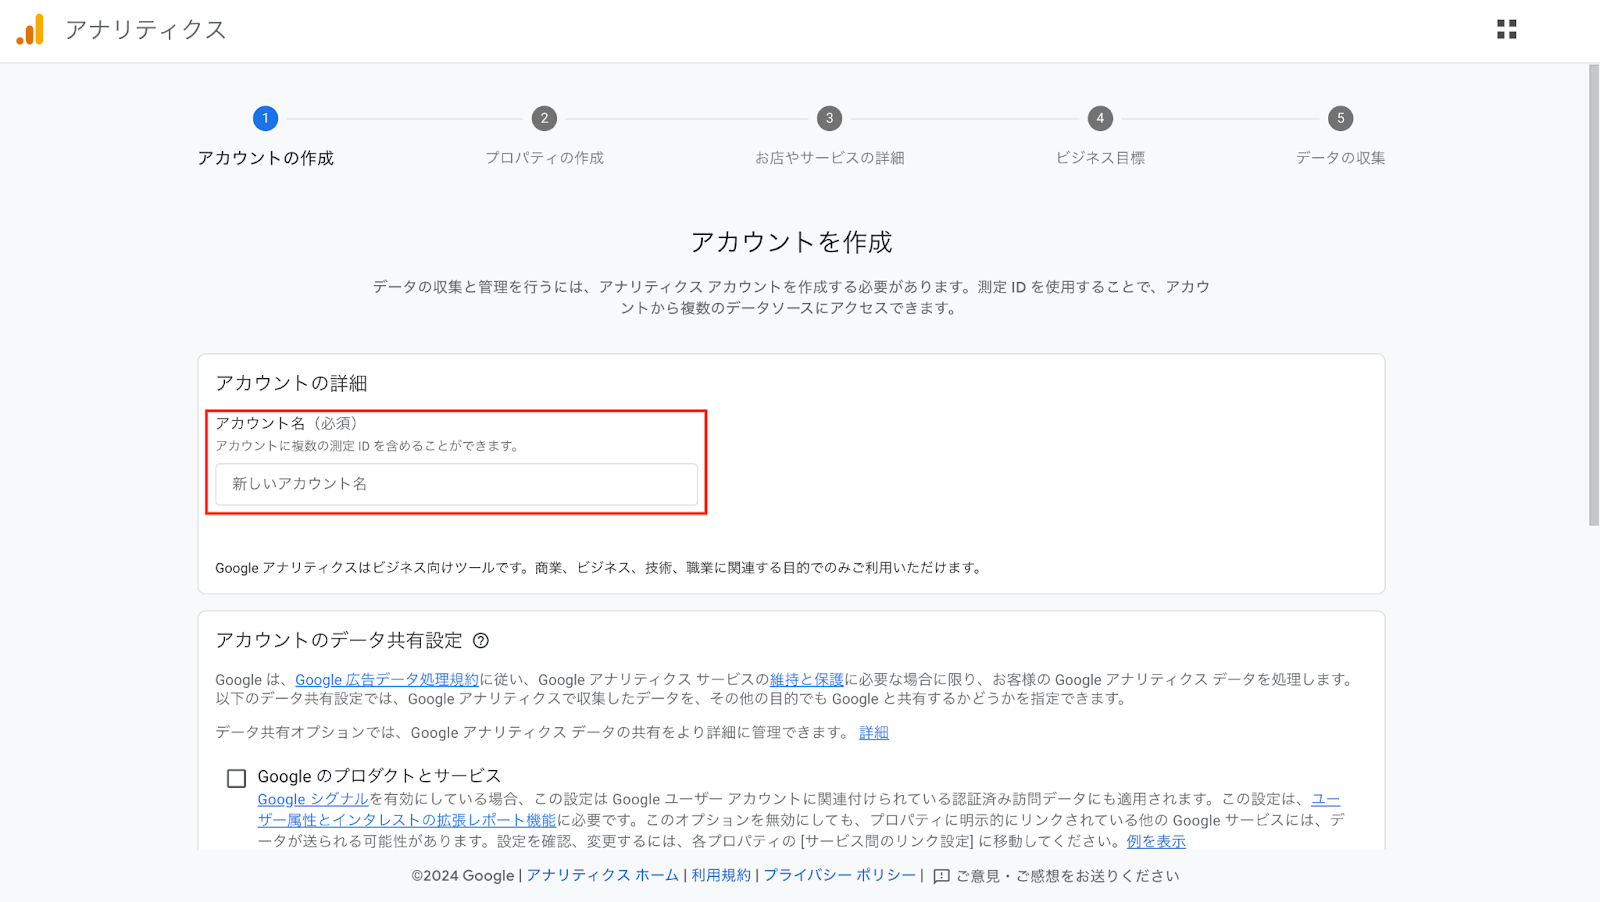Image resolution: width=1600 pixels, height=902 pixels.
Task: Open アナリティクス ホーム footer link
Action: [x=602, y=876]
